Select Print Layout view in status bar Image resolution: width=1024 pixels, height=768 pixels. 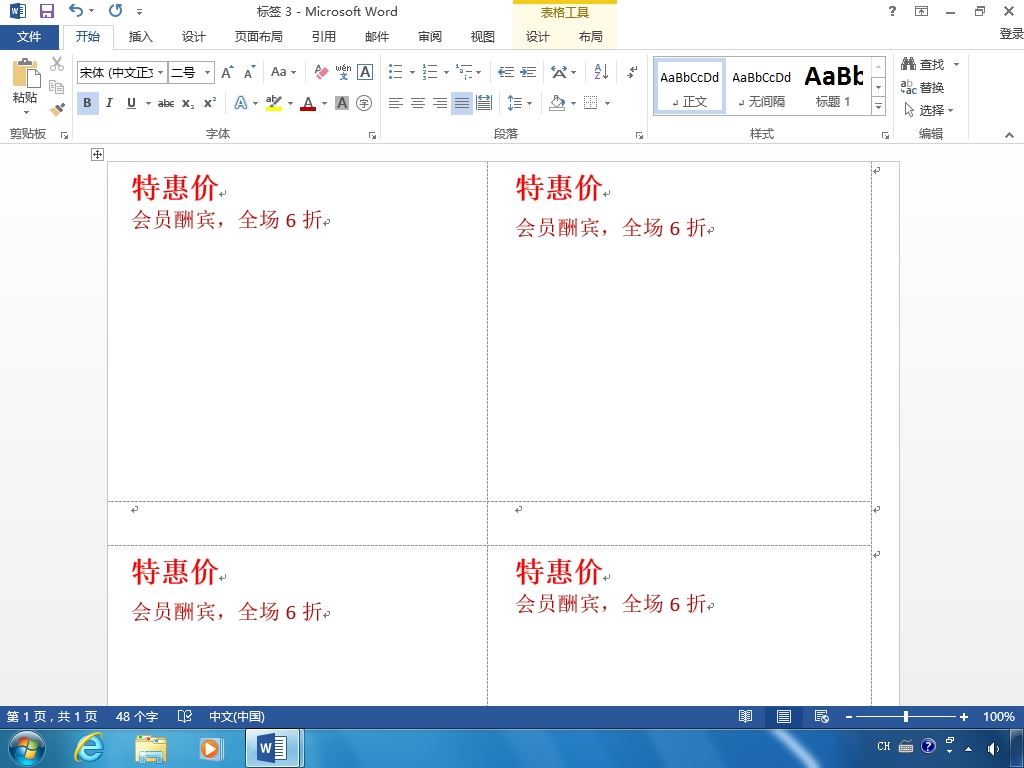coord(784,716)
